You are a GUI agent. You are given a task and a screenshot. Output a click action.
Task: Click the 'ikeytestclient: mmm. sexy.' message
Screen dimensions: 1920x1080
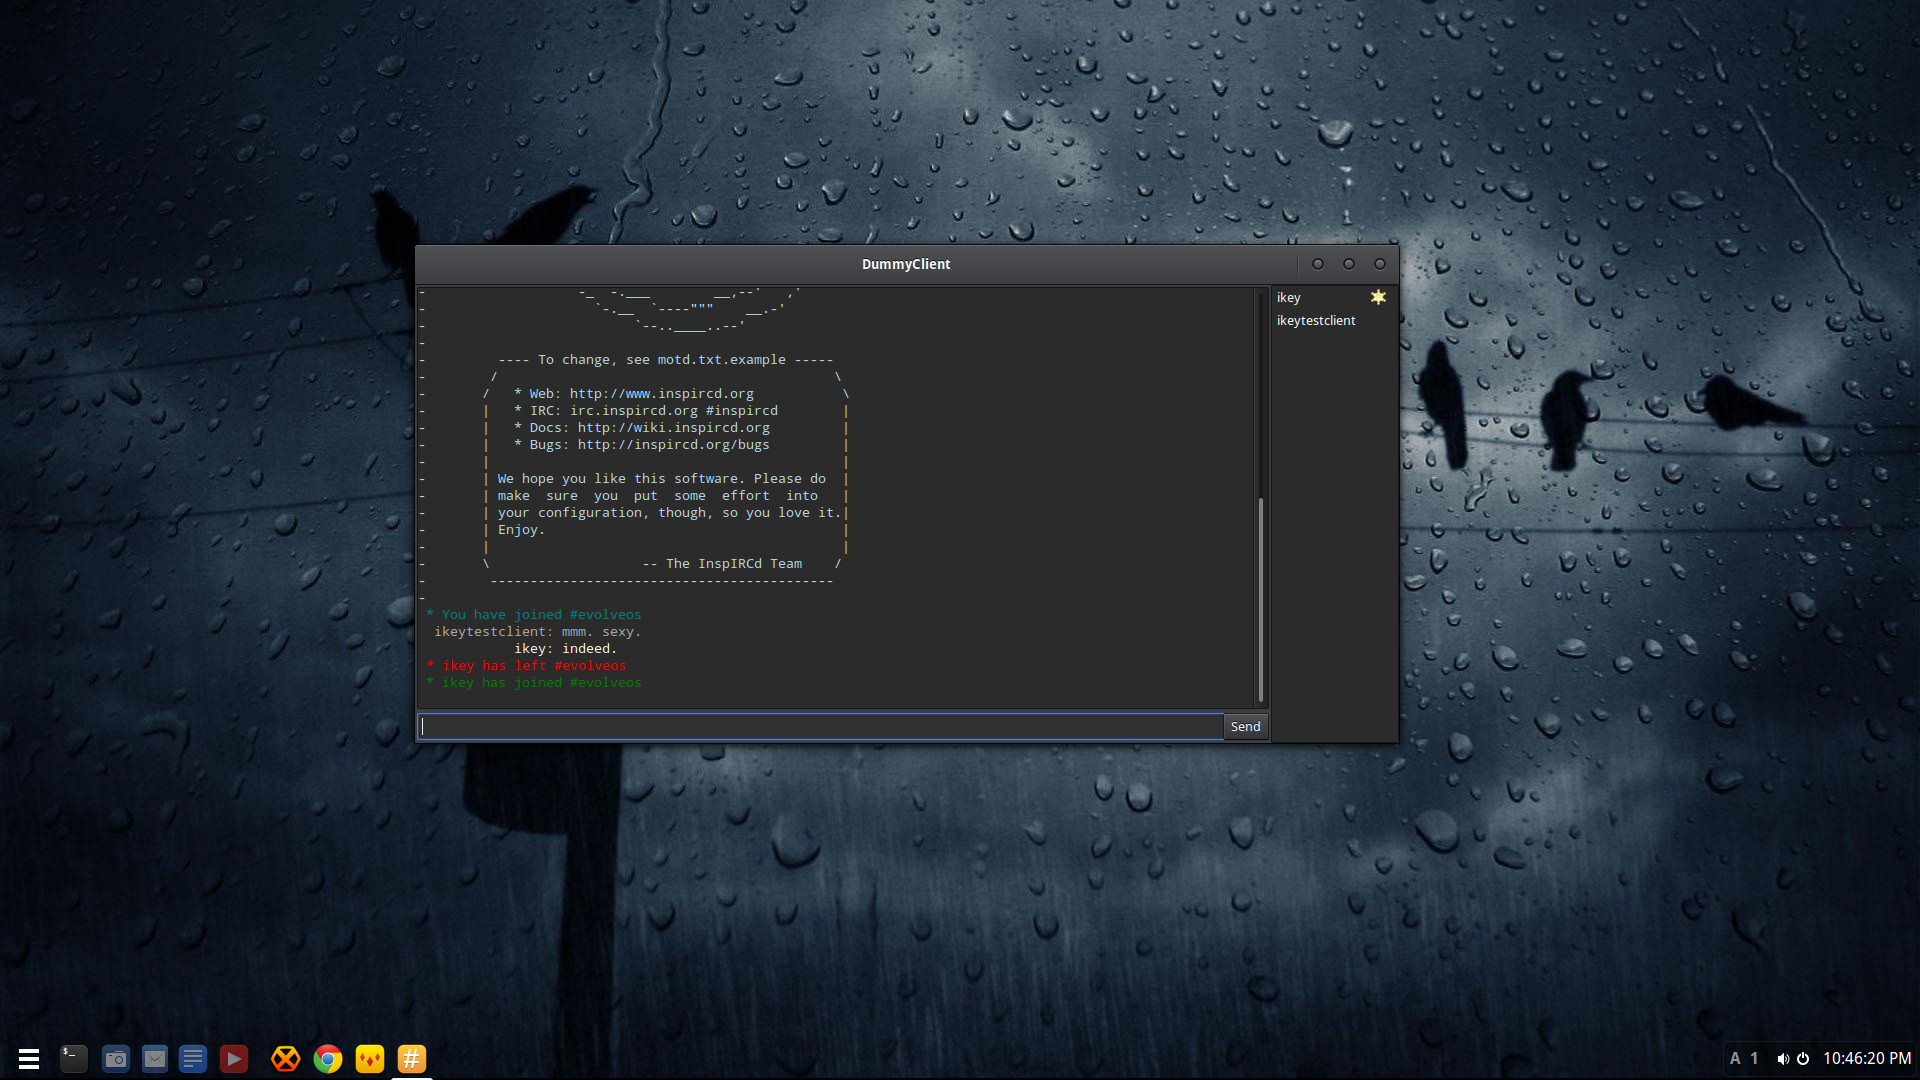point(537,632)
